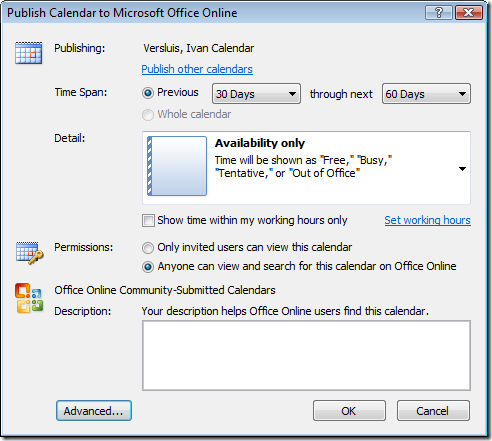
Task: Open the 30 Days previous dropdown
Action: tap(256, 94)
